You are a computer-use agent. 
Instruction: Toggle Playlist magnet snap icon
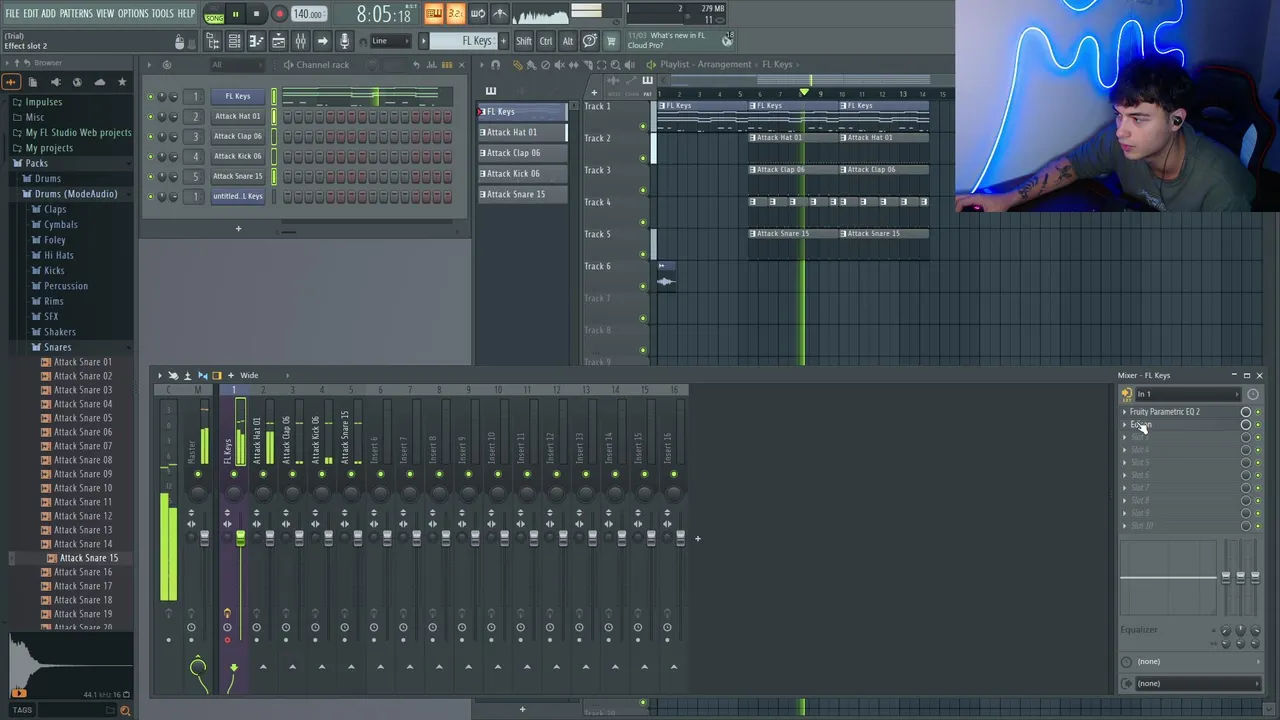pos(494,65)
